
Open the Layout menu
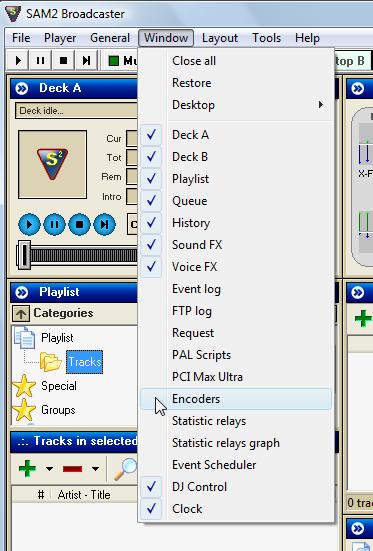pos(220,38)
